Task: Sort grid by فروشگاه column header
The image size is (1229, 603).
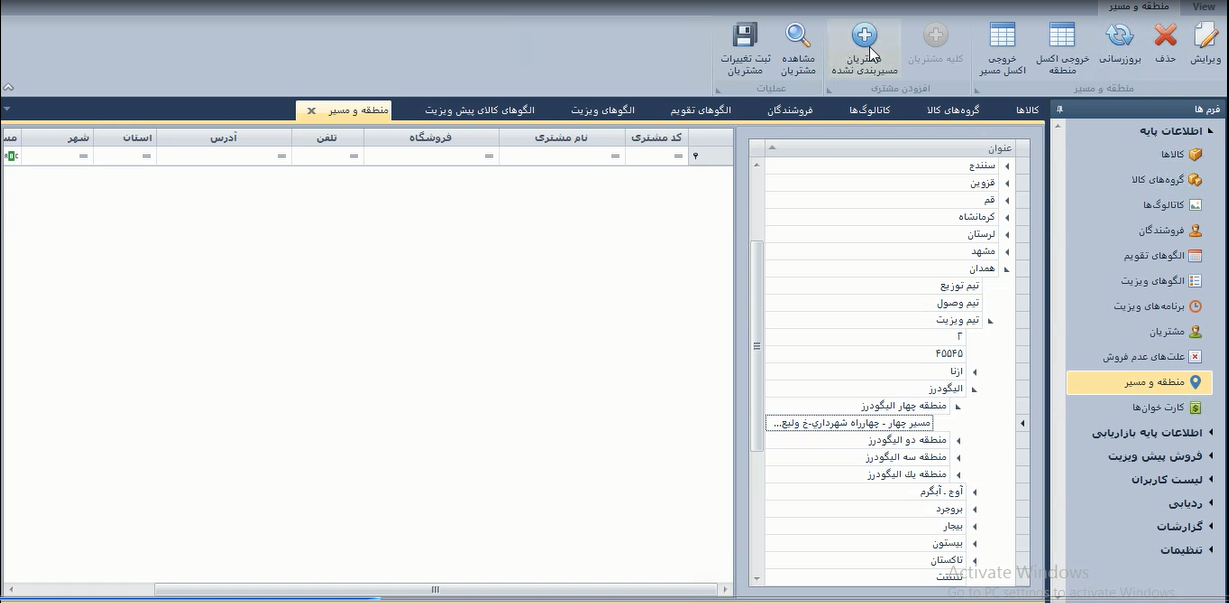Action: tap(431, 137)
